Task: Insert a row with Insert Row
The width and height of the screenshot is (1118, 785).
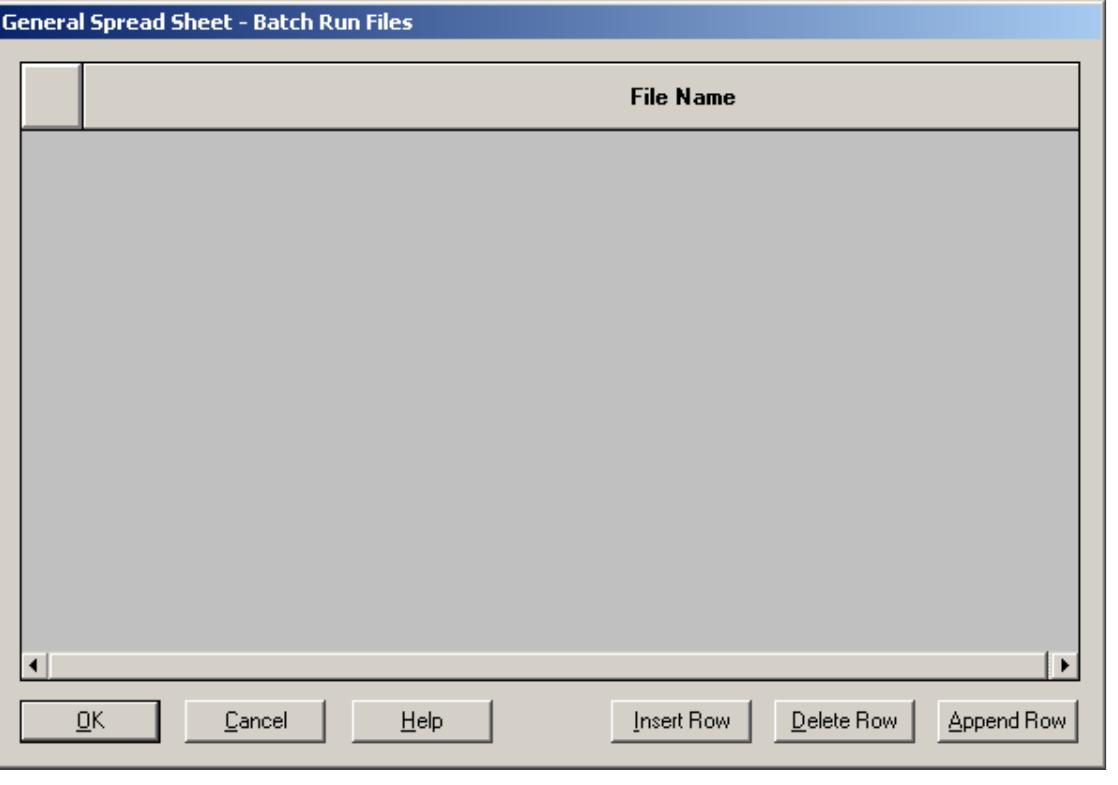Action: (x=681, y=721)
